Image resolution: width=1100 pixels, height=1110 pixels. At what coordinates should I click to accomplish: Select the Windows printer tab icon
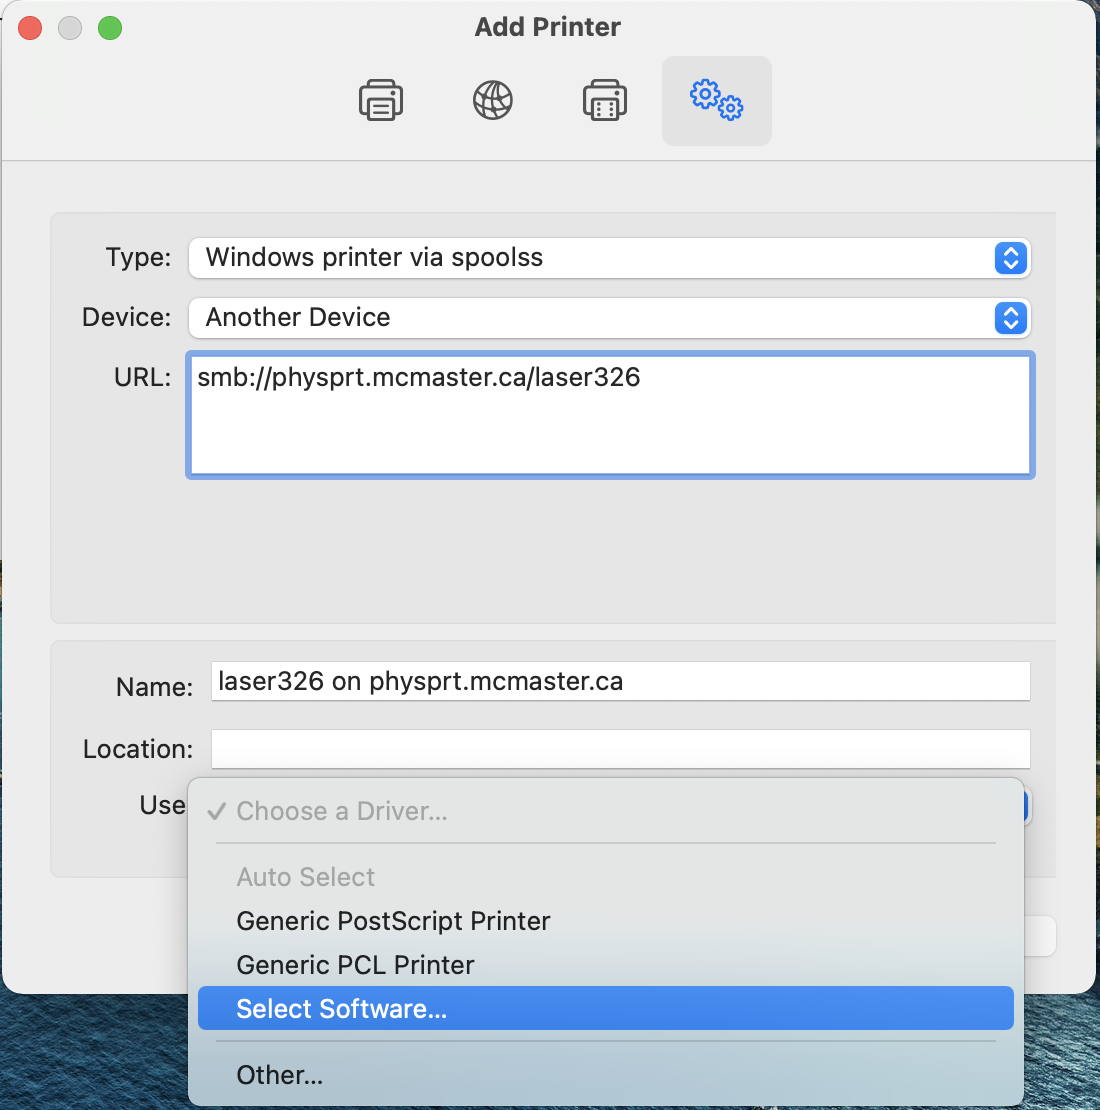[605, 101]
